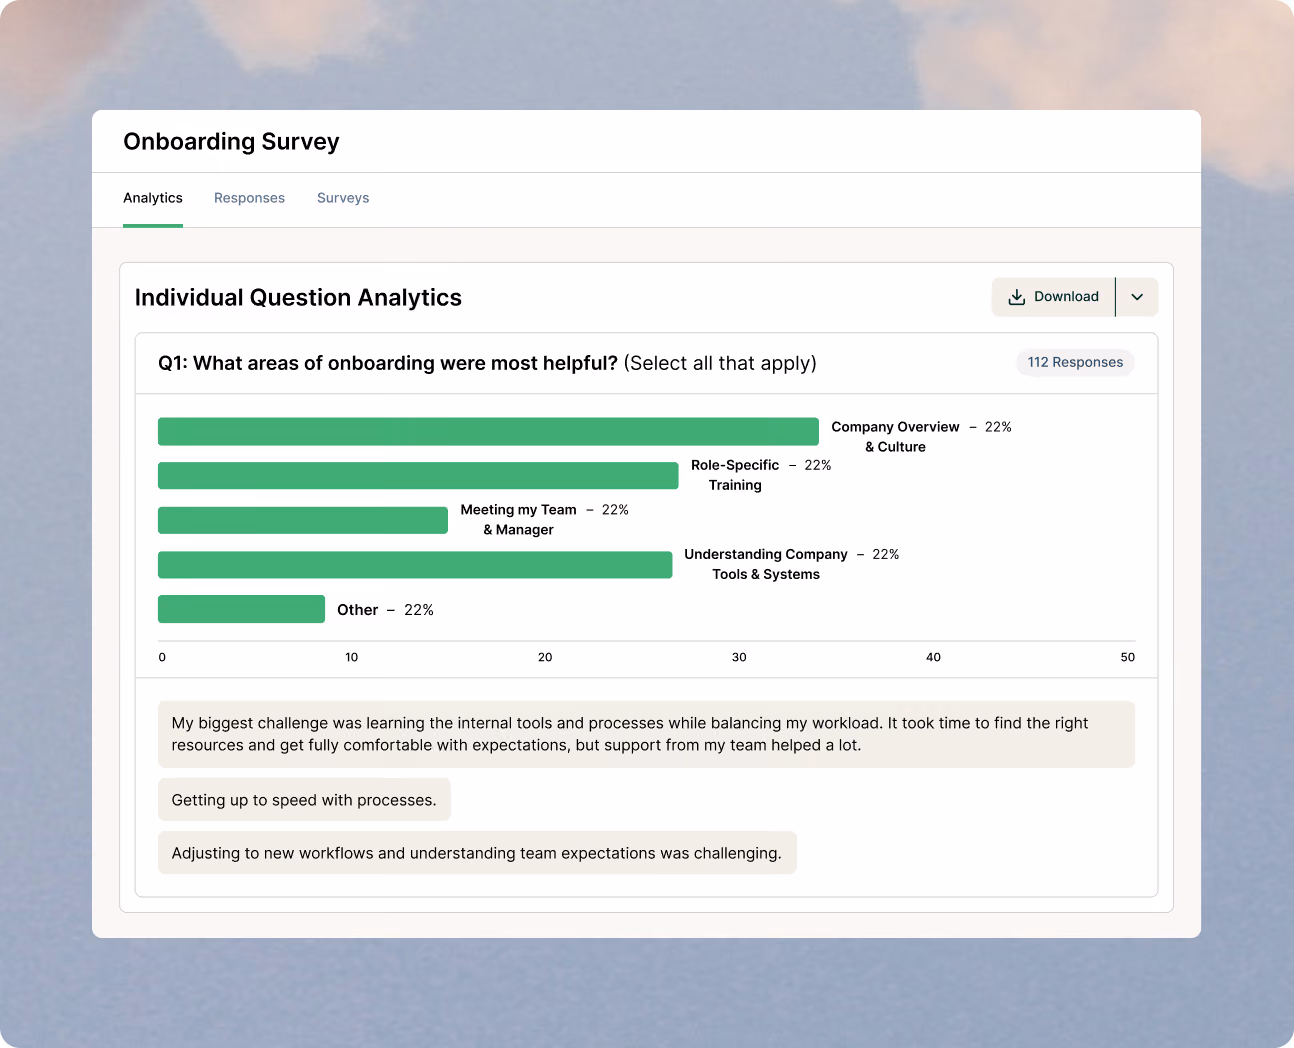The image size is (1294, 1048).
Task: Click the 'My biggest challenge' response comment
Action: coord(646,734)
